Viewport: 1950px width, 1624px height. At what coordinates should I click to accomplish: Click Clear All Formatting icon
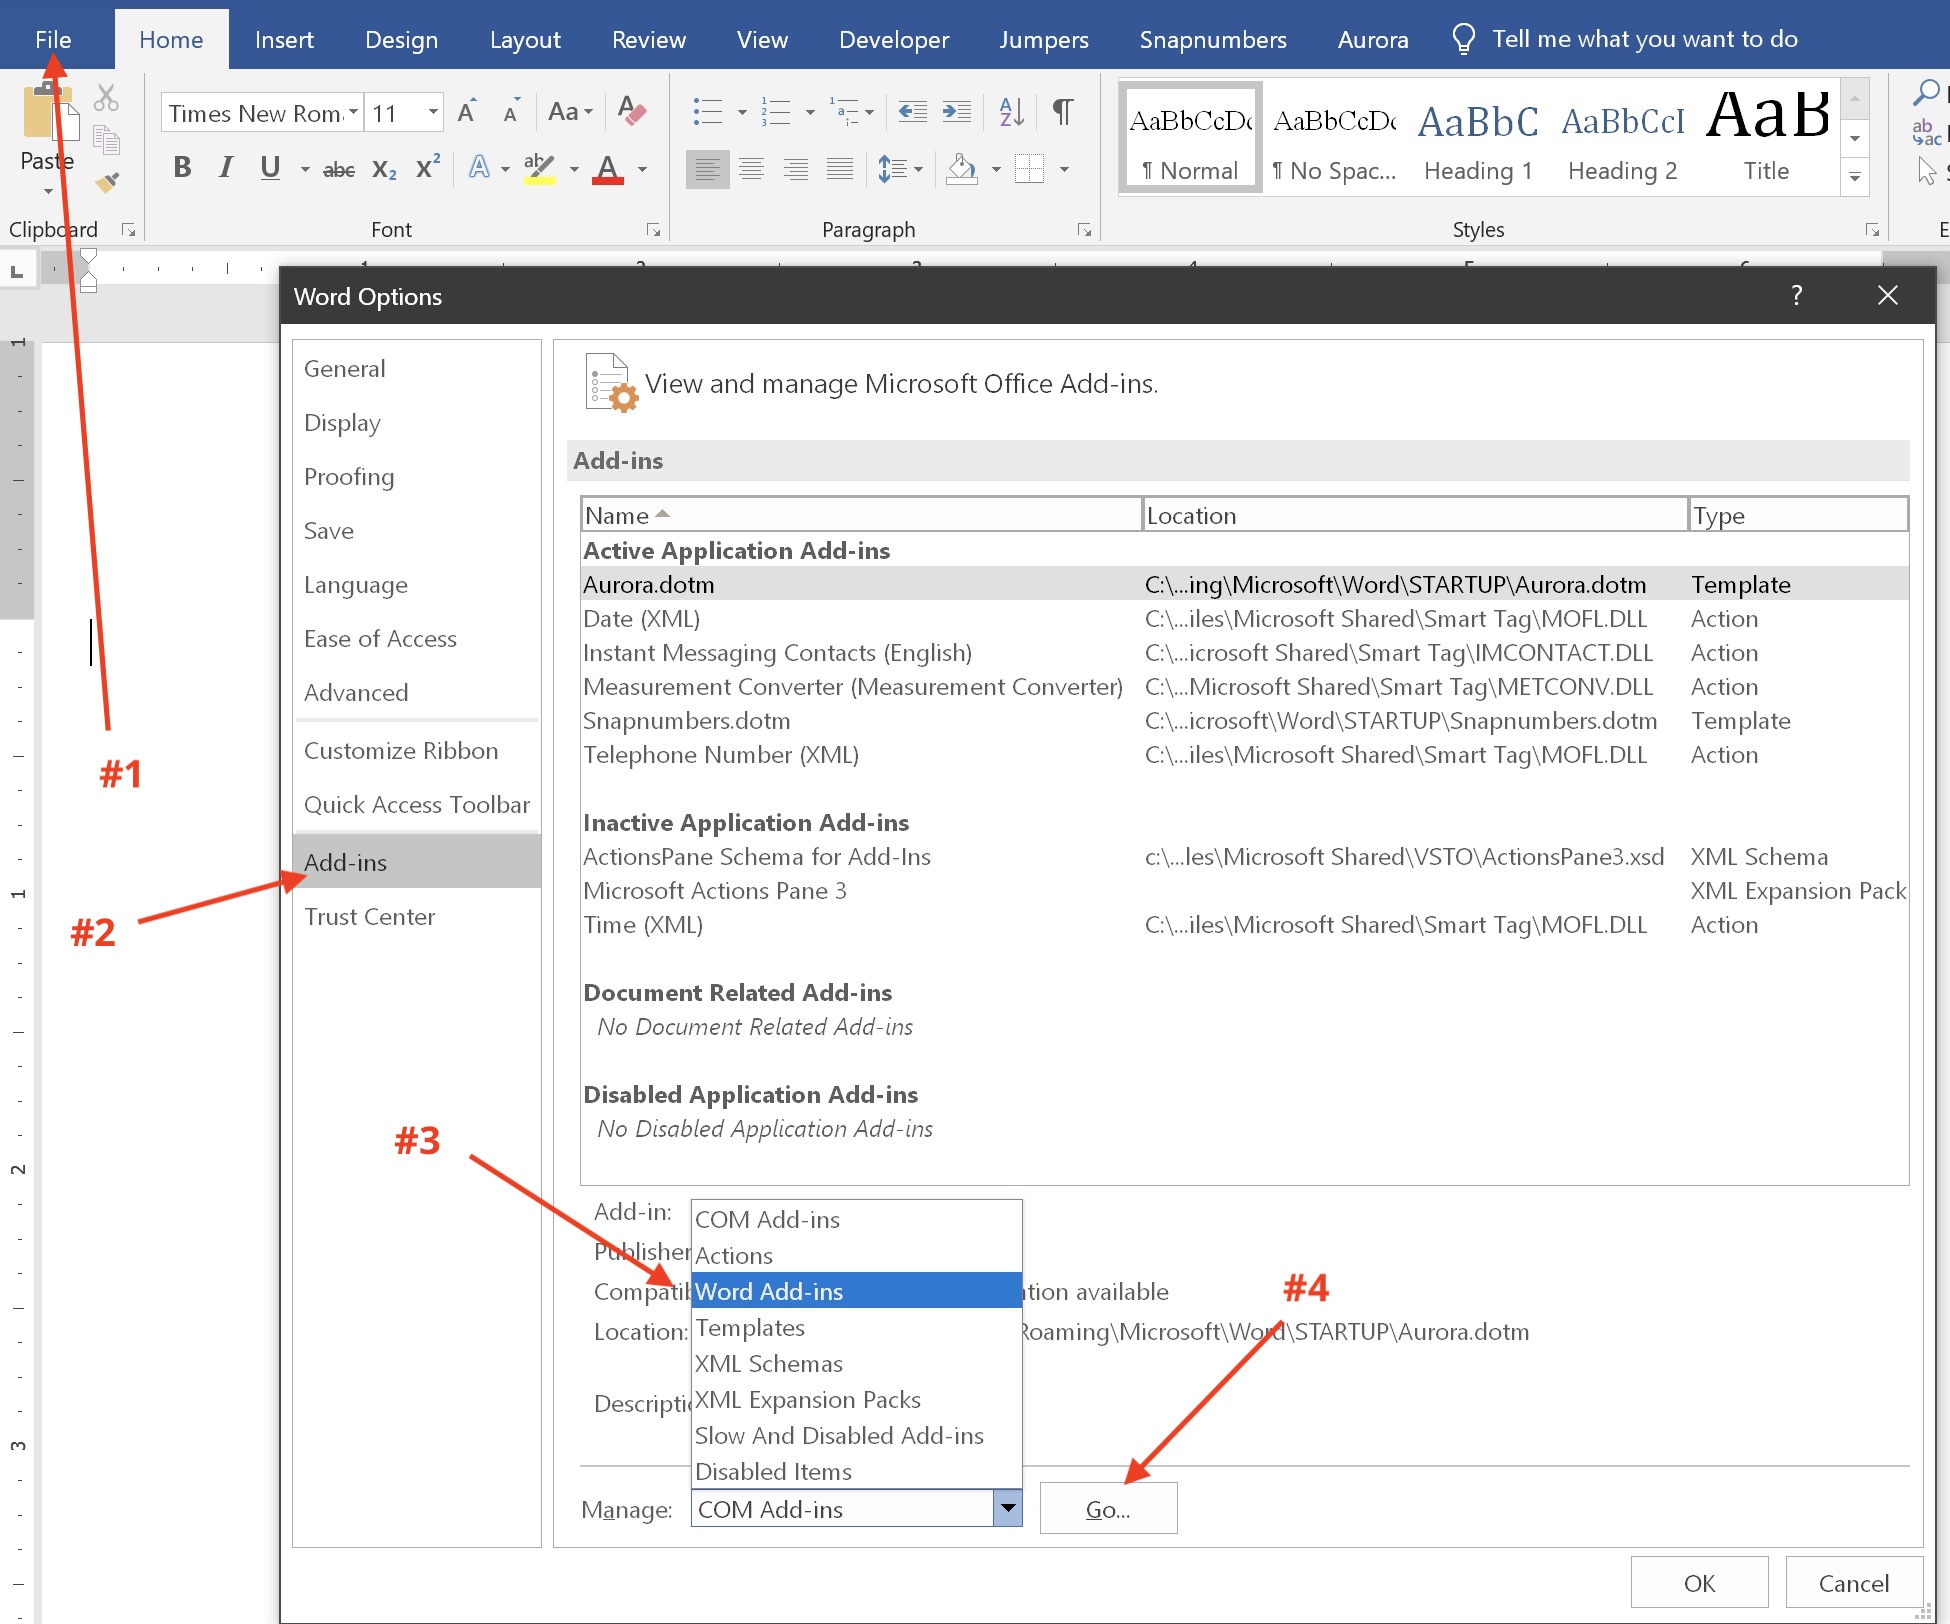click(632, 110)
